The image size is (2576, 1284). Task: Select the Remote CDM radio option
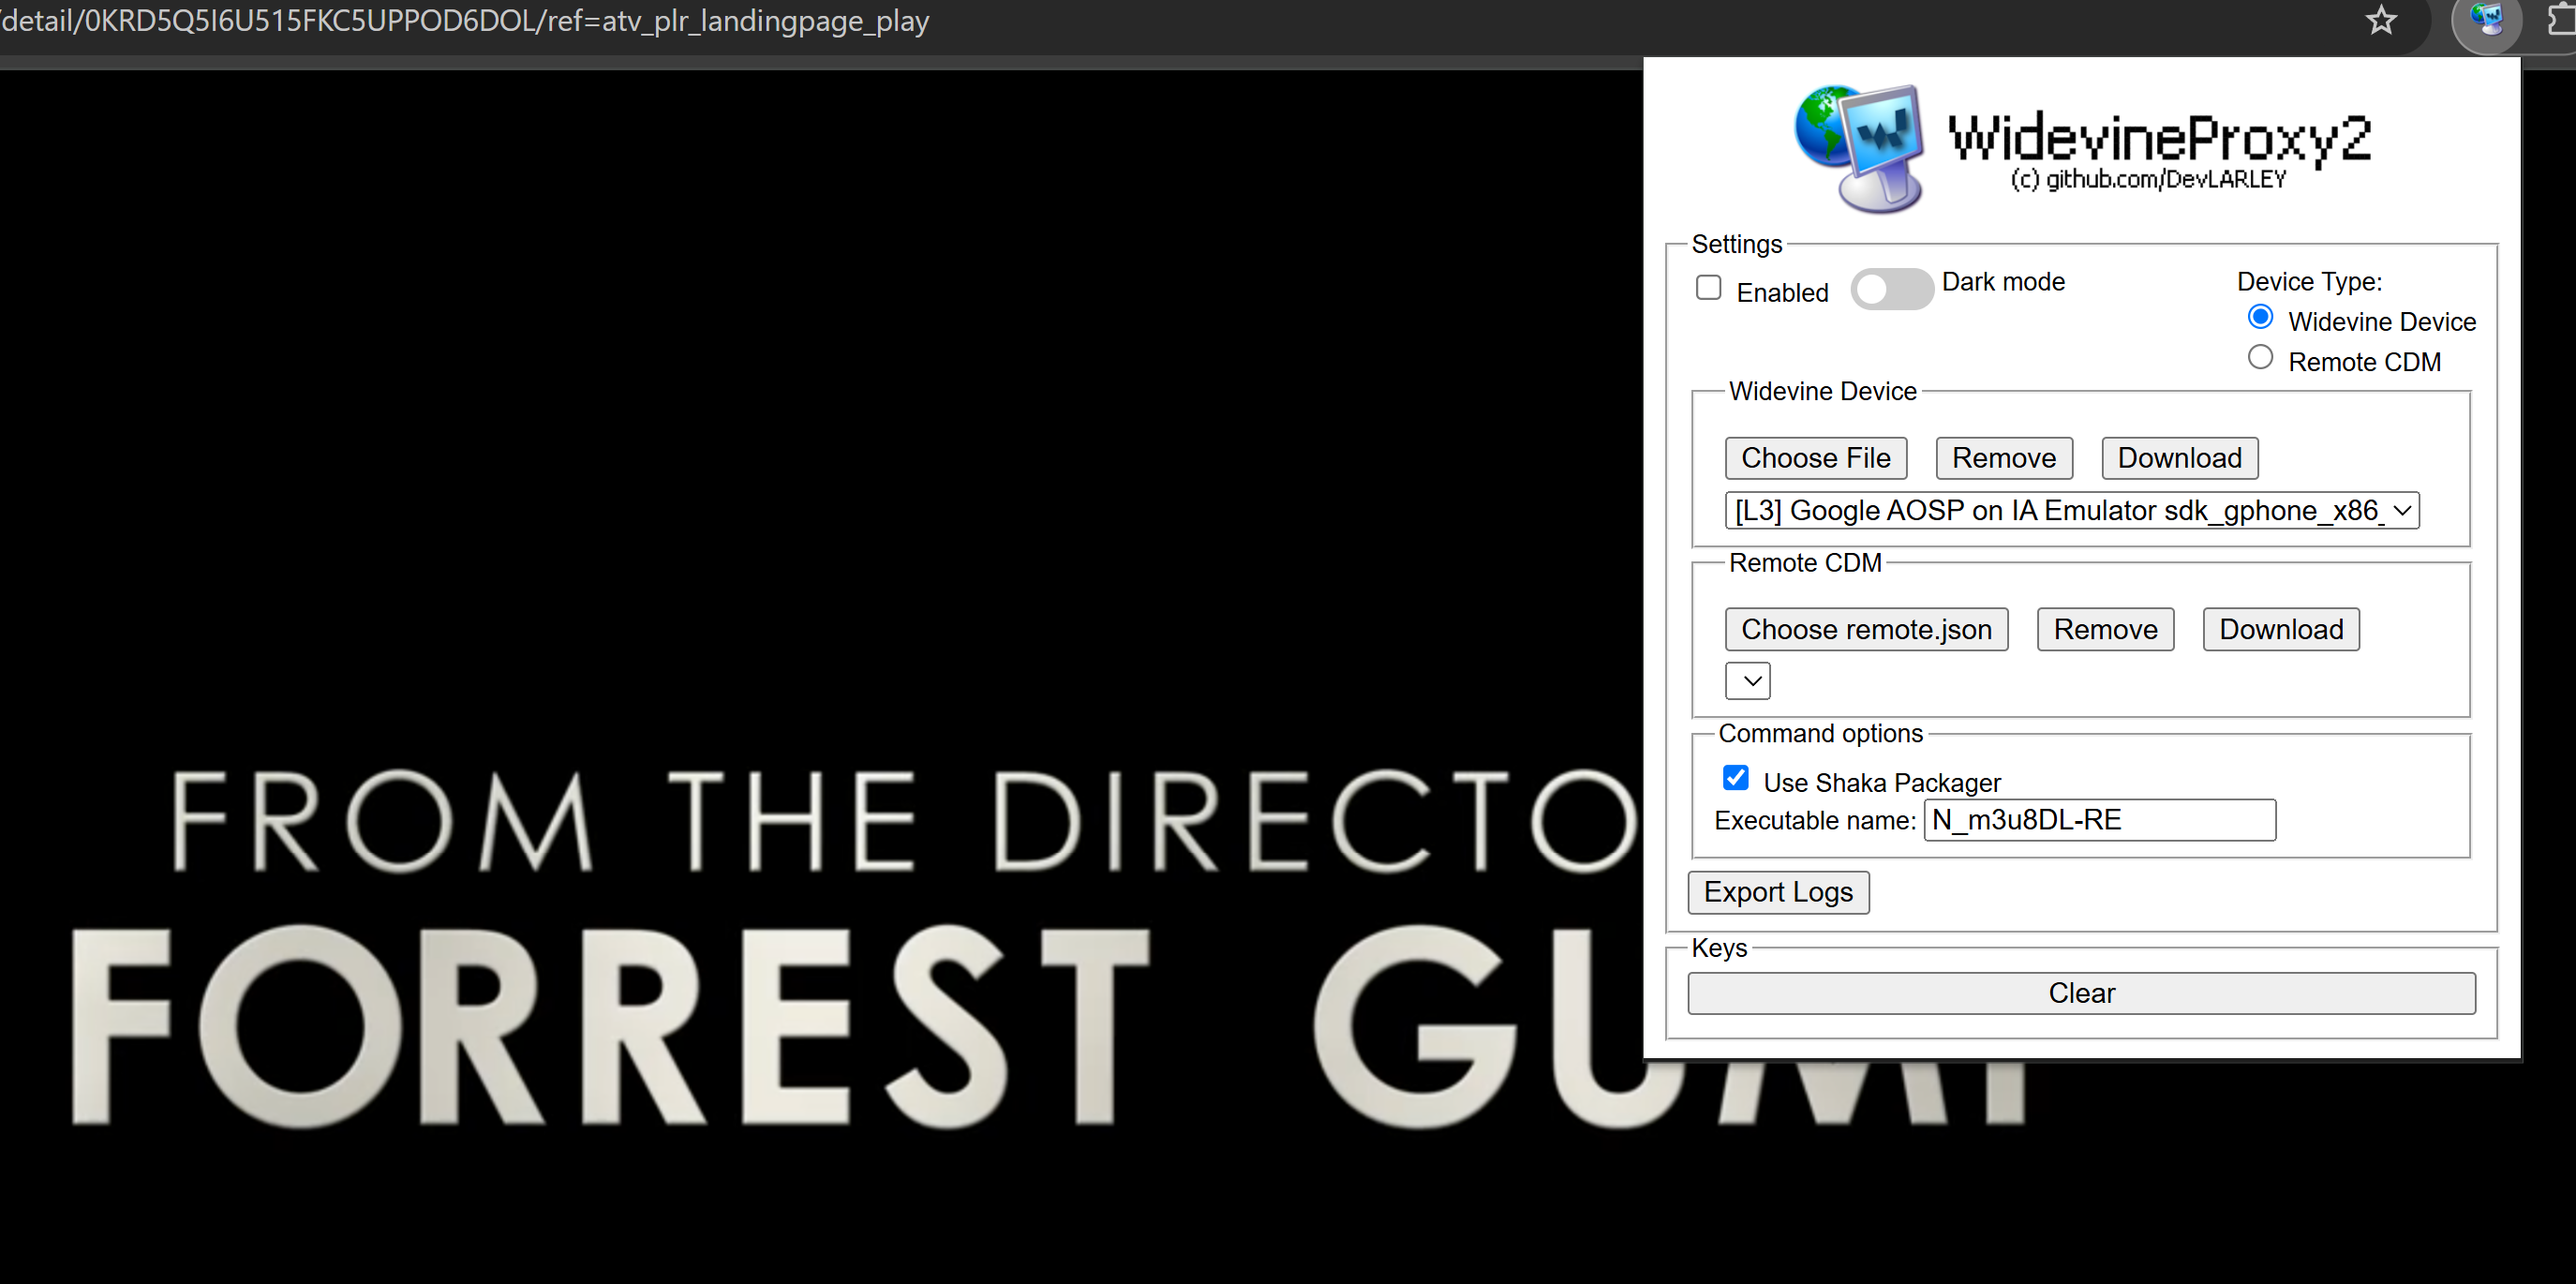tap(2259, 358)
